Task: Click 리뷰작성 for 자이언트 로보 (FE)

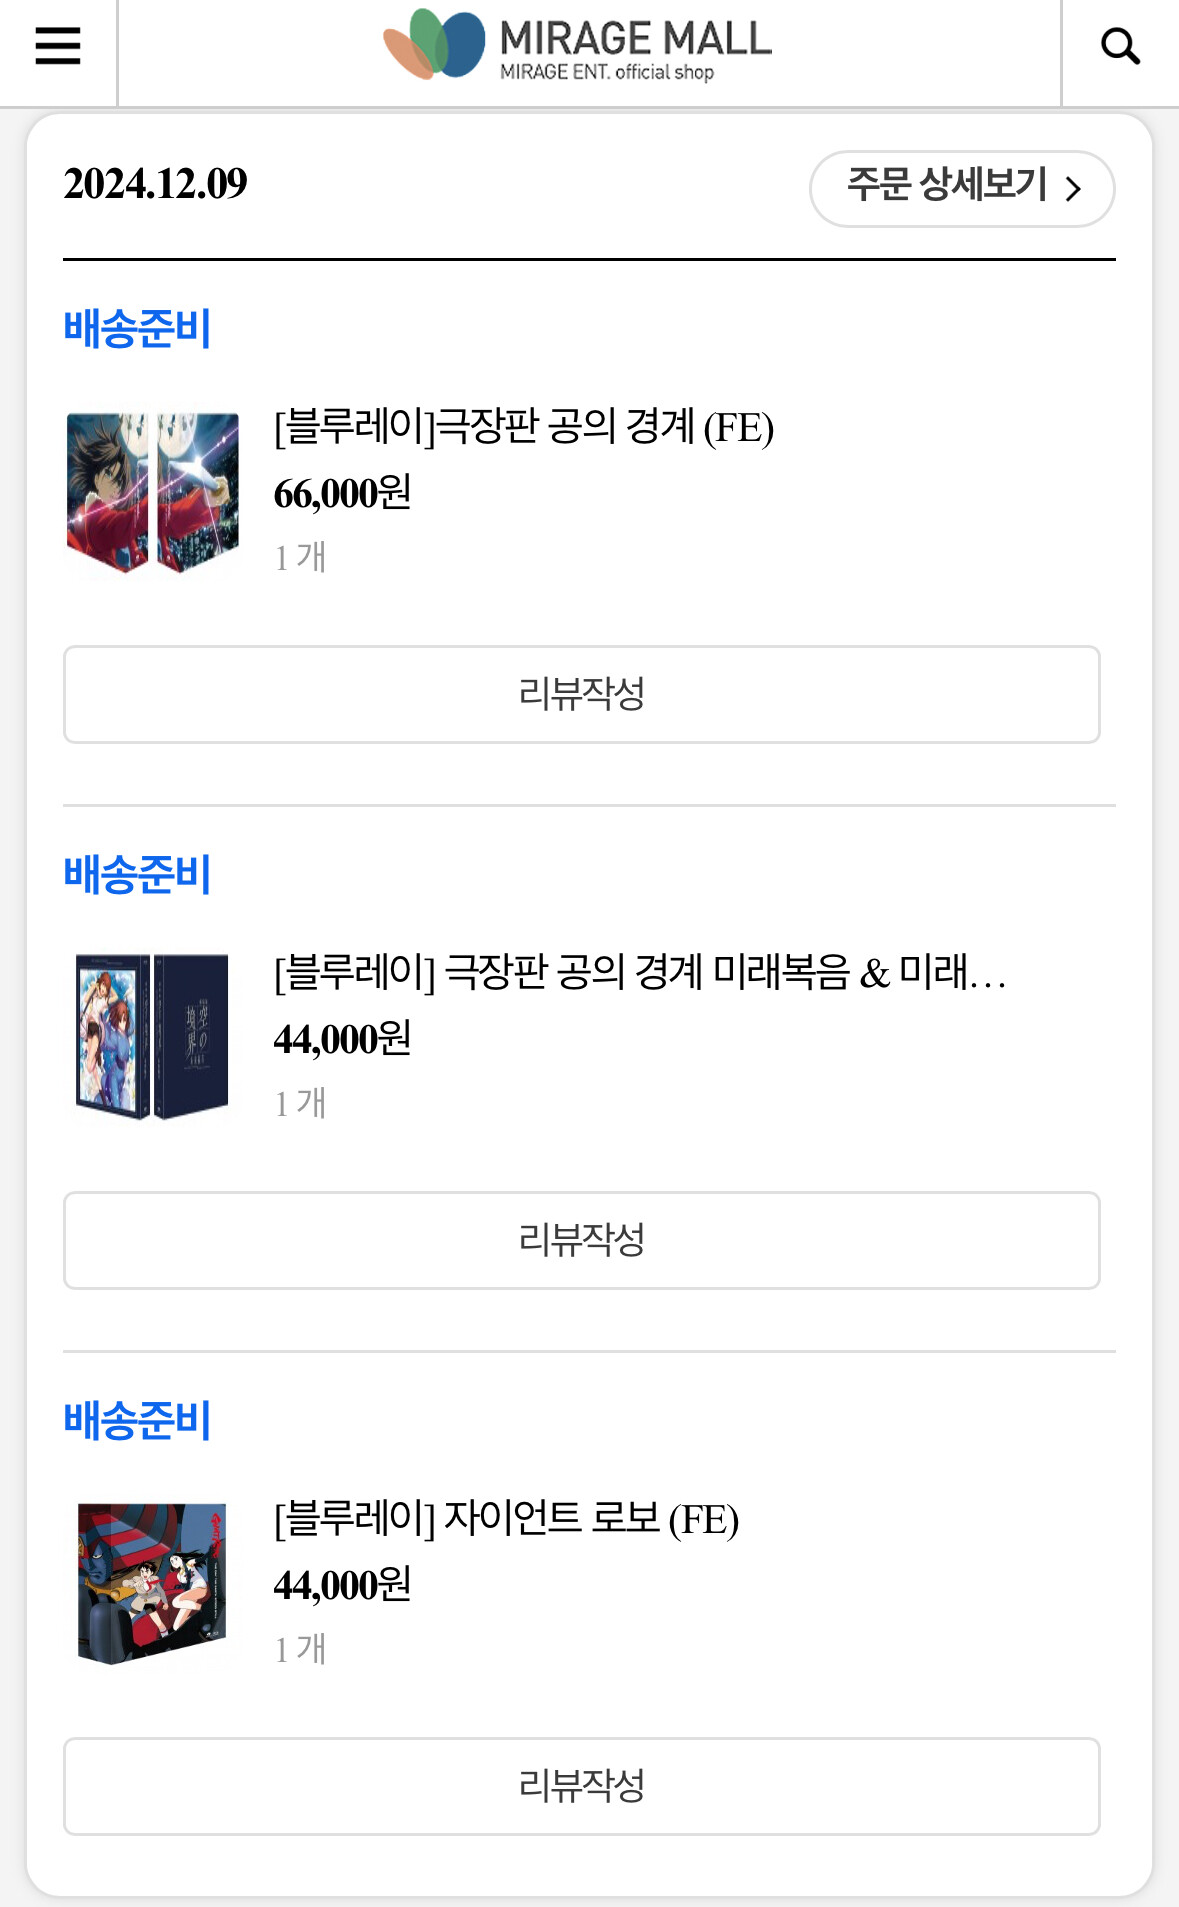Action: click(581, 1786)
